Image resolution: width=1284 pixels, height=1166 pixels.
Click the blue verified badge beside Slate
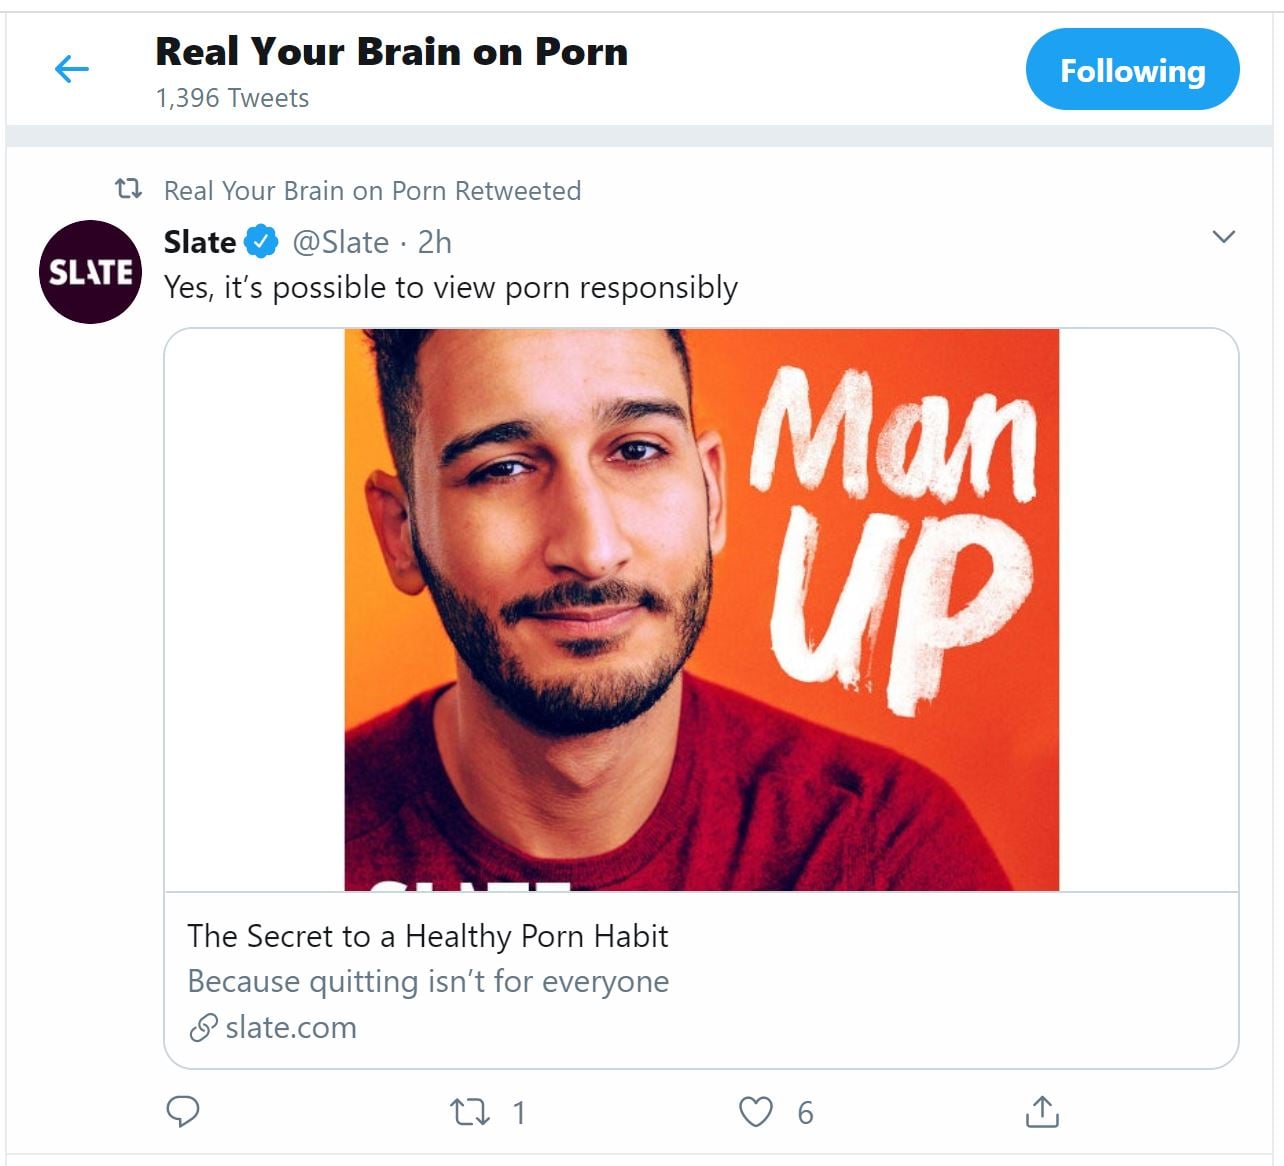(x=262, y=242)
